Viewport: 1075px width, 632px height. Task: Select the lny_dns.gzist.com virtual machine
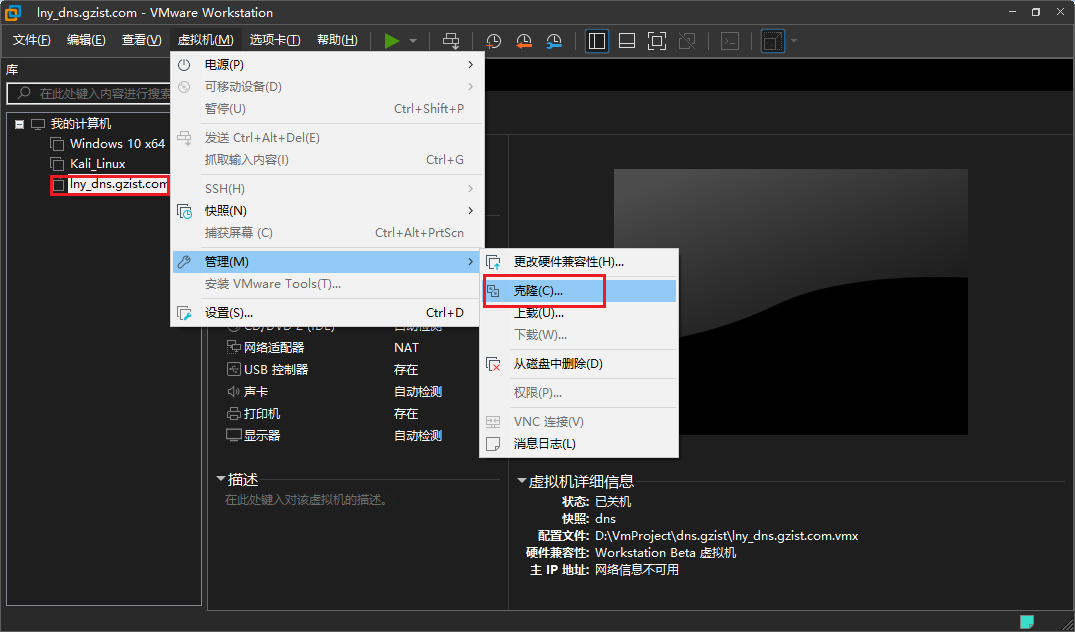(x=119, y=184)
